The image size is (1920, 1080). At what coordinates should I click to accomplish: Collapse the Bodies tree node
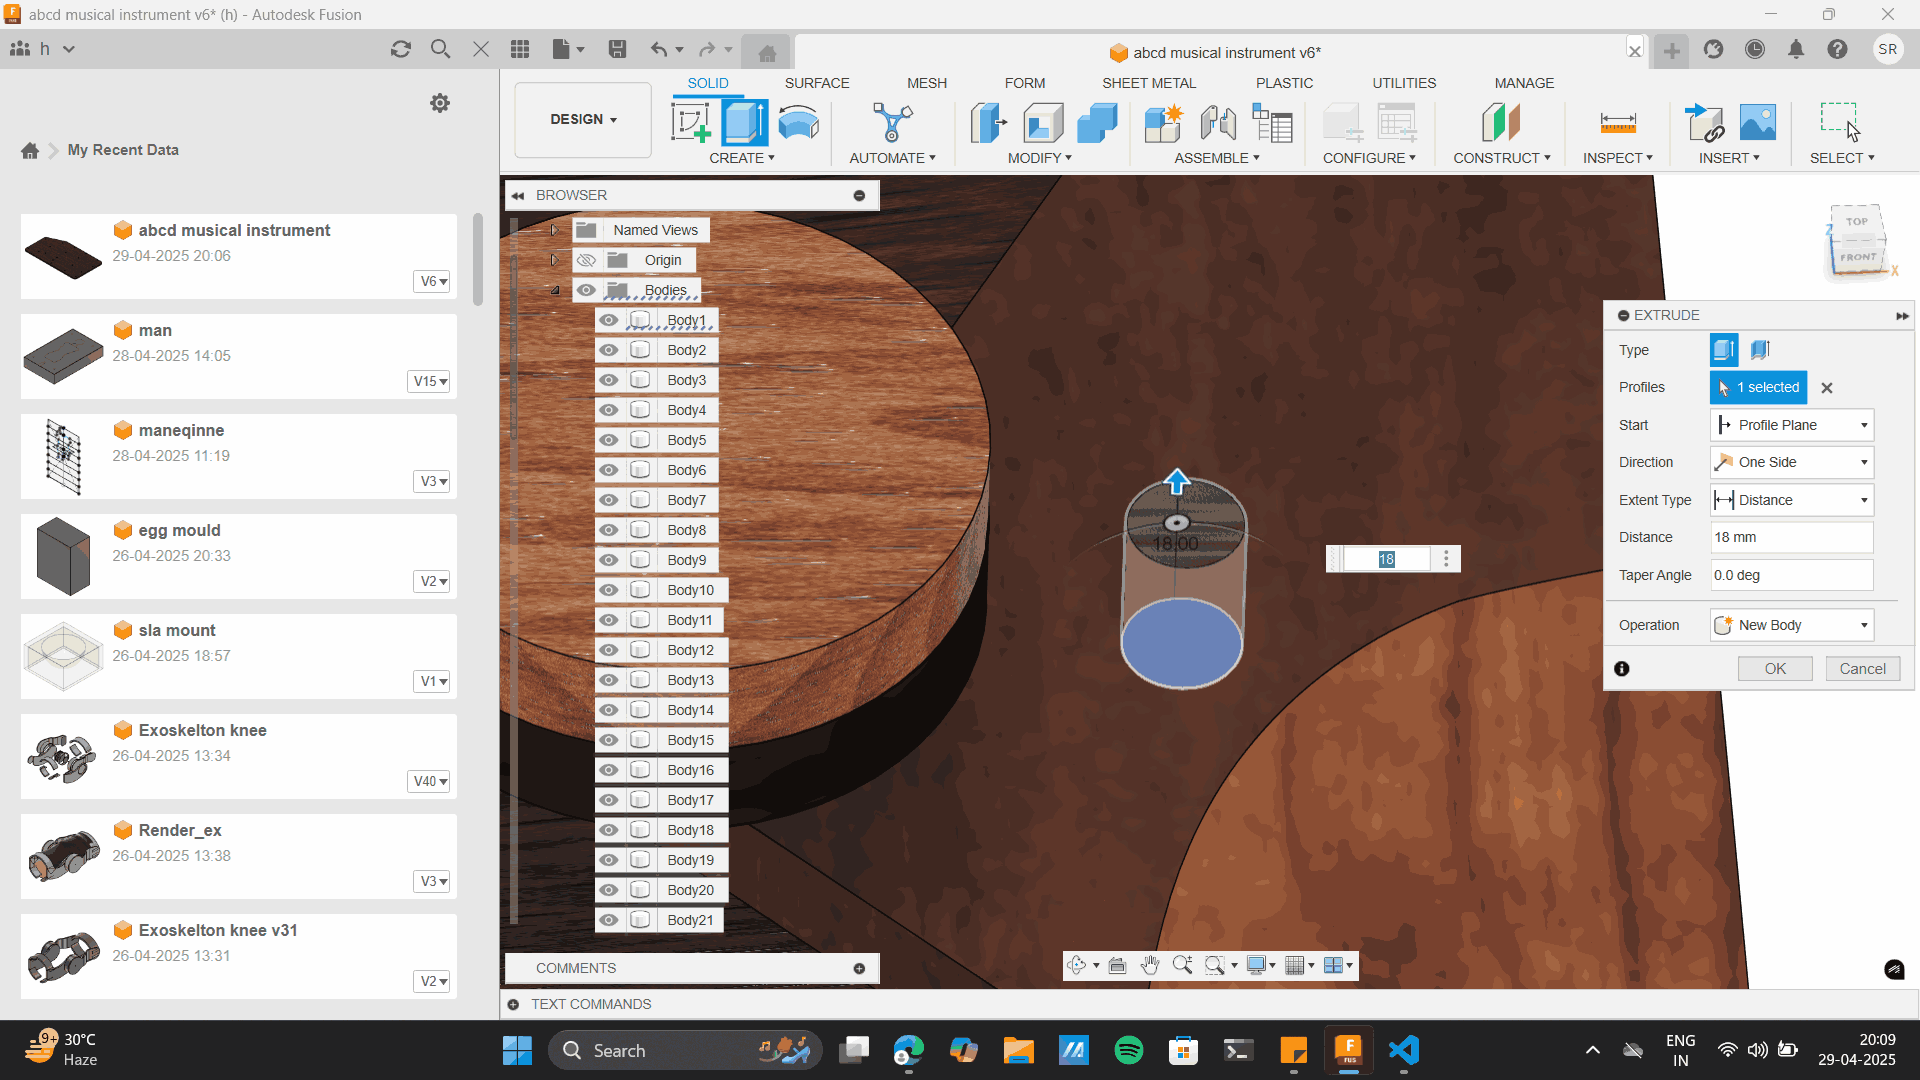[554, 290]
